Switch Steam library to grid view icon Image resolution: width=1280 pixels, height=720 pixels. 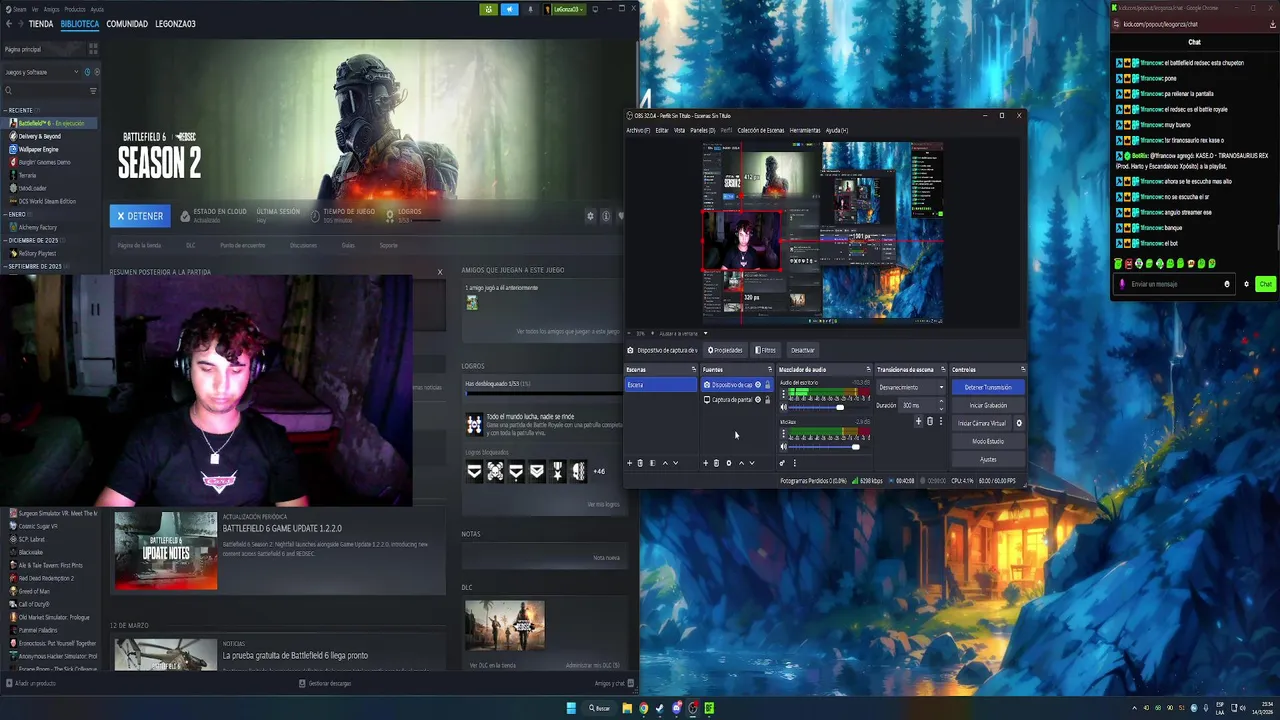click(93, 48)
